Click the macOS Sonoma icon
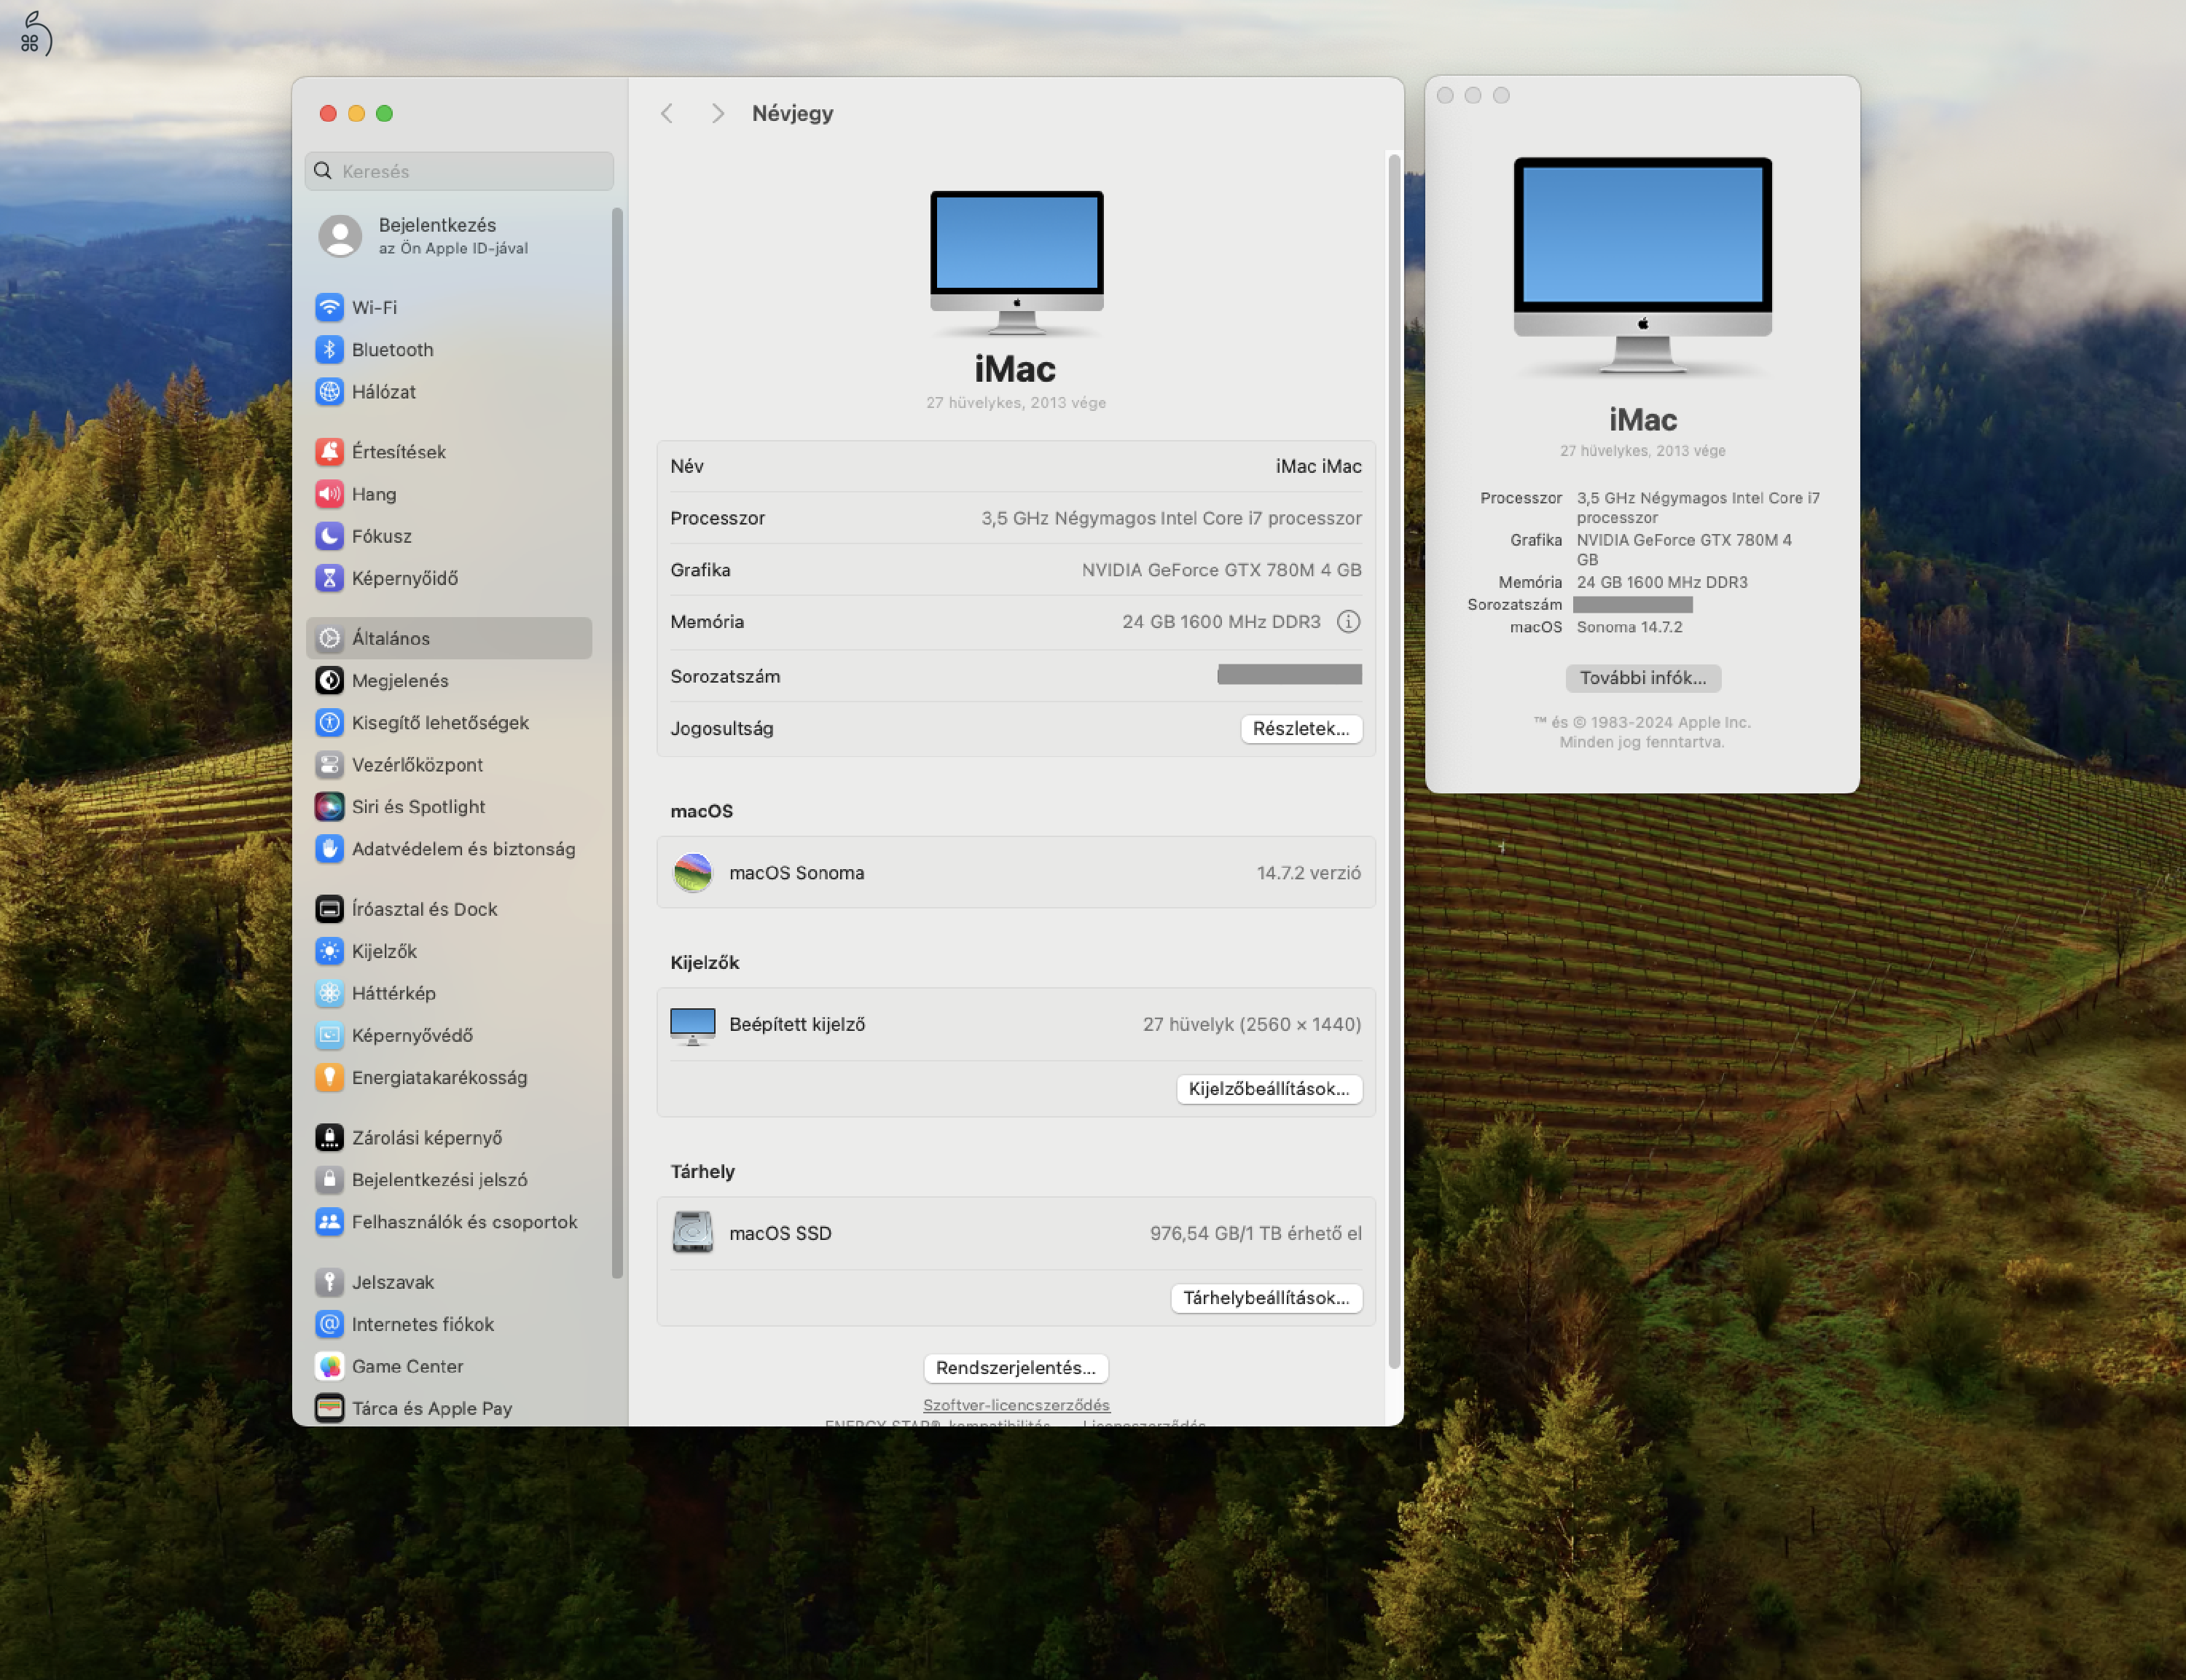 692,872
